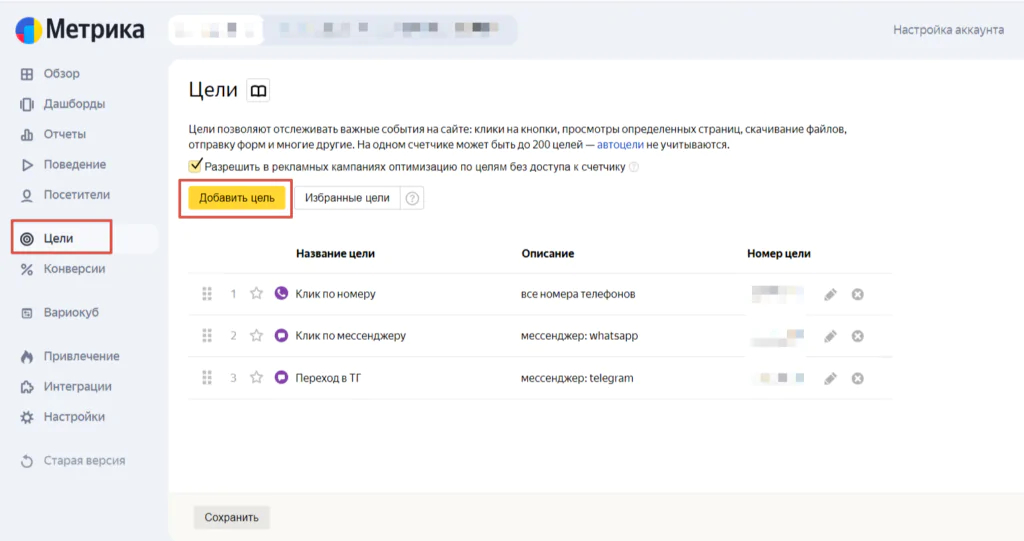Click pencil icon for Переход в ТГ goal
Screen dimensions: 1024x541
click(x=830, y=378)
